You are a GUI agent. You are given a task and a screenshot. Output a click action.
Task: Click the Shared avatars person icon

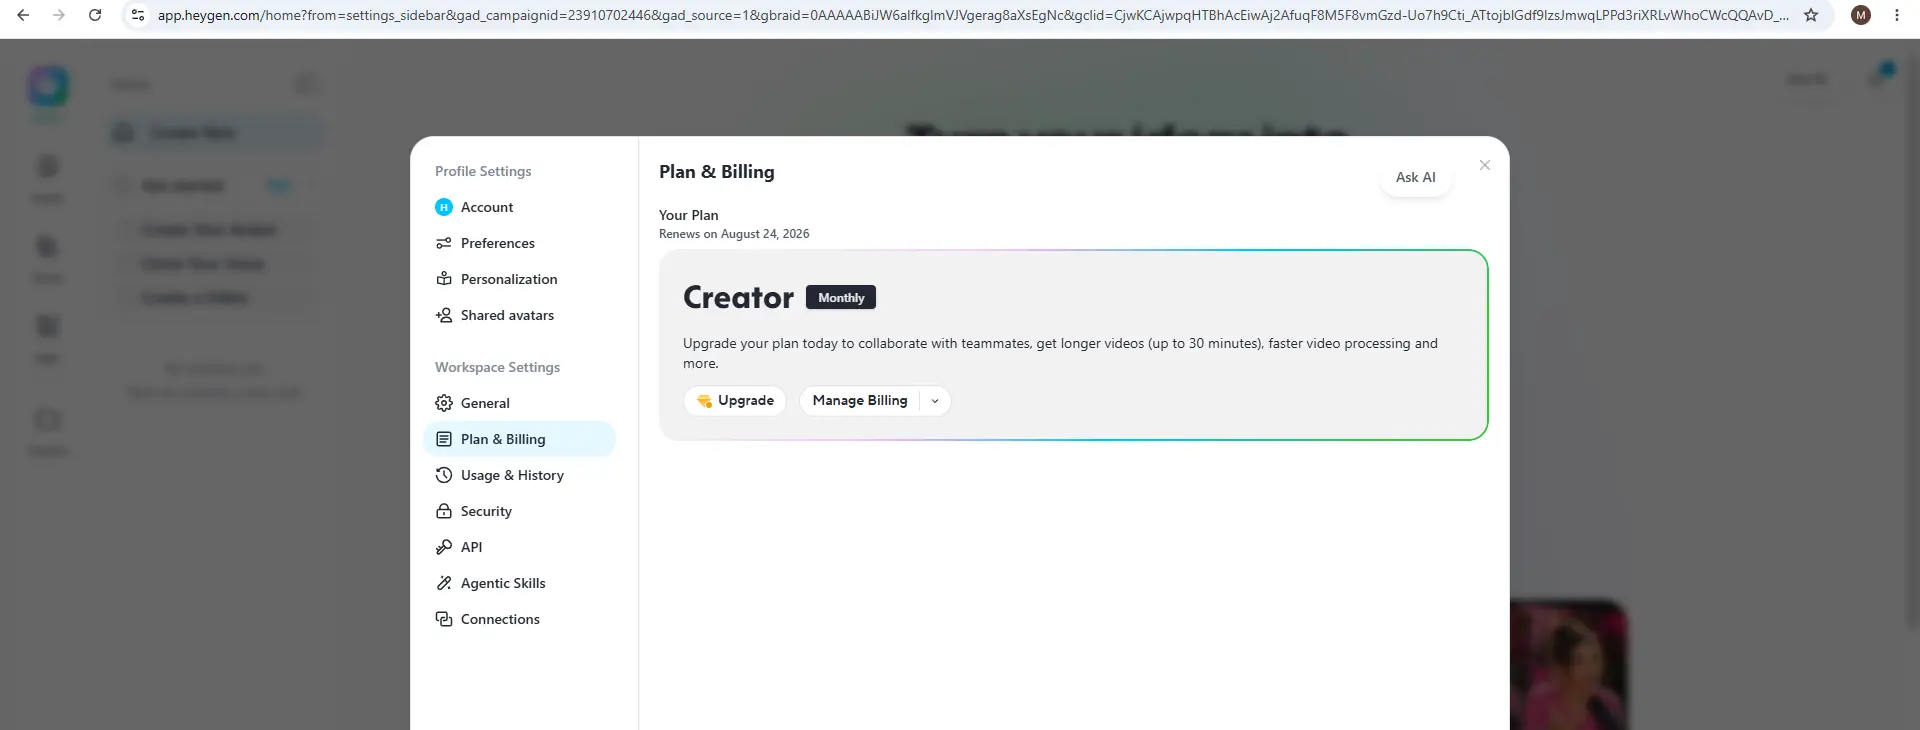point(444,315)
